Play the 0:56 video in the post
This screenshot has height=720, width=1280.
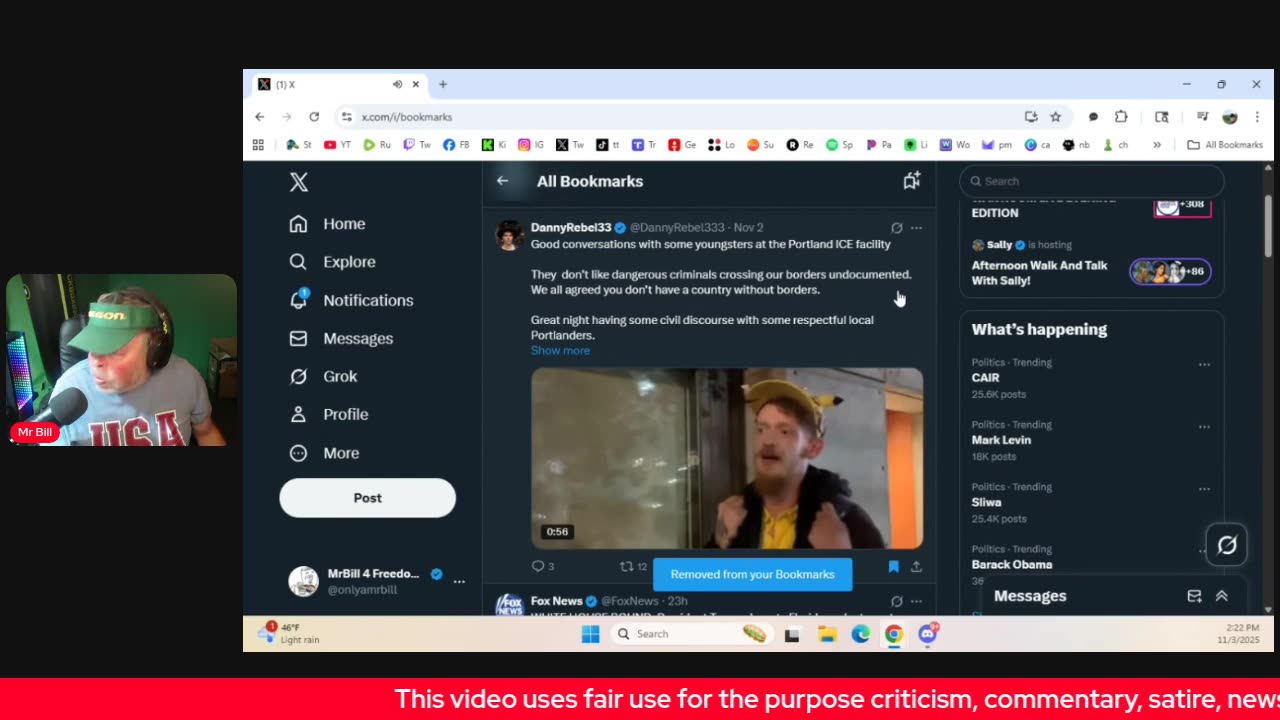point(727,458)
